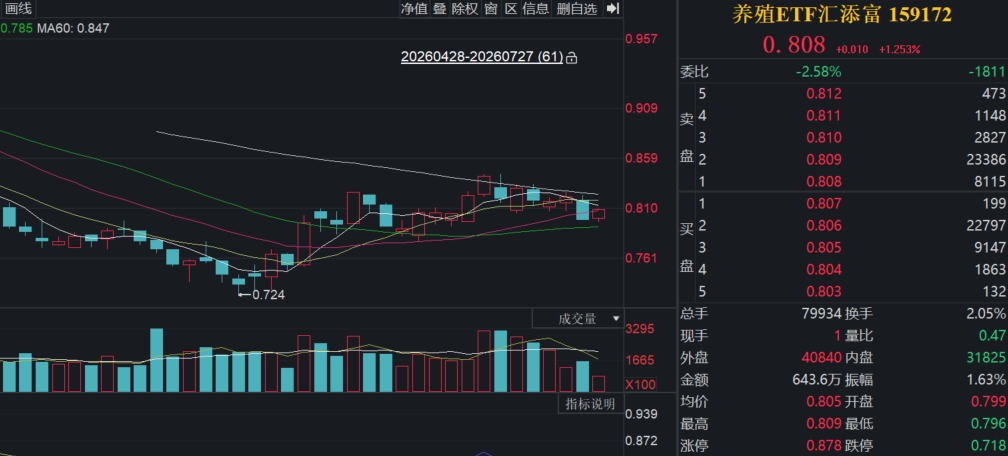Click the date range 20260428-20260727 label
The image size is (1008, 456).
482,57
